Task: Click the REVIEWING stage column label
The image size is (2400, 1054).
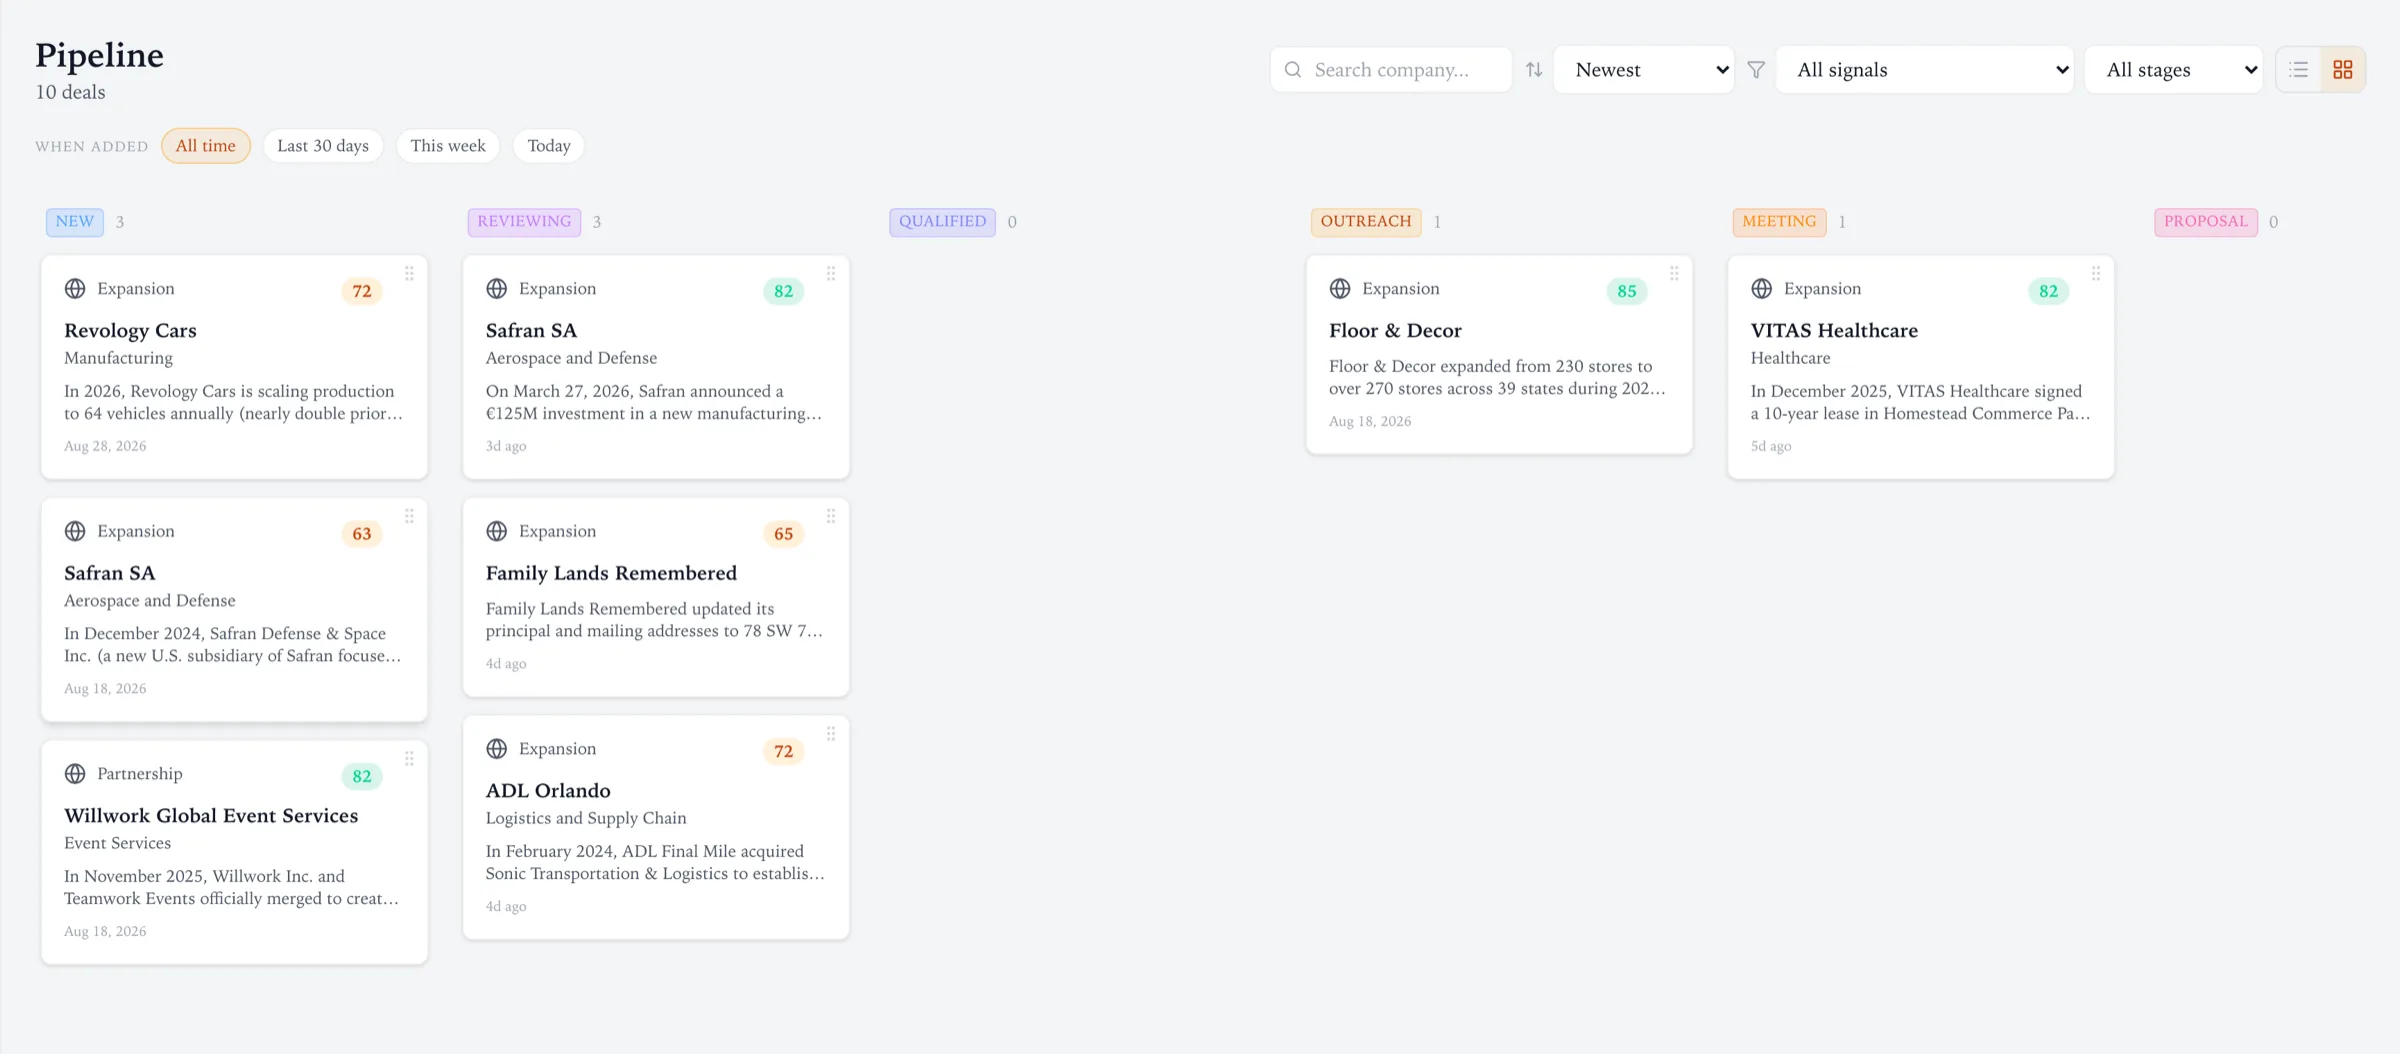Action: point(524,222)
